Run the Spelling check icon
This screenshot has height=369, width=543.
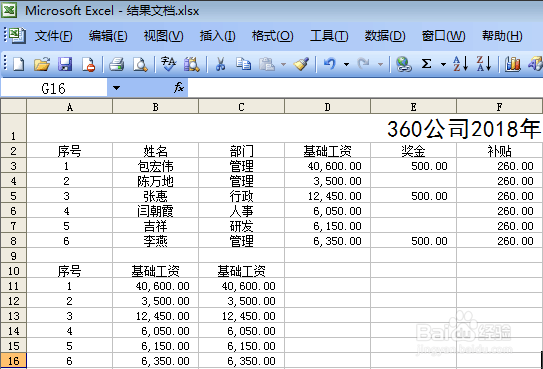168,64
